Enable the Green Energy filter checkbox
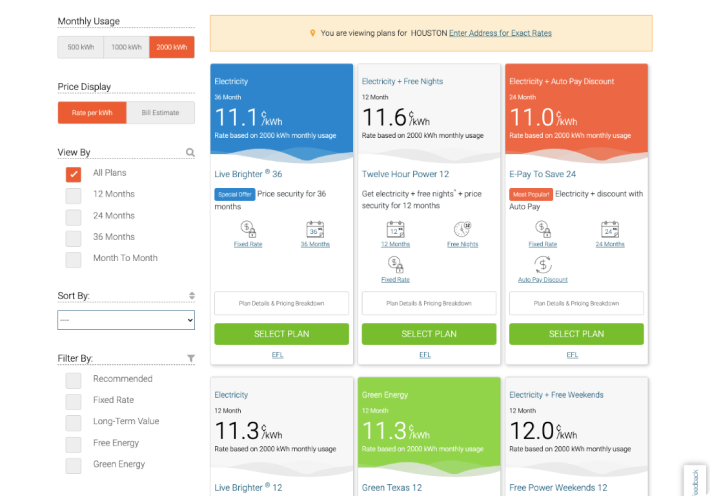The width and height of the screenshot is (710, 496). click(73, 465)
